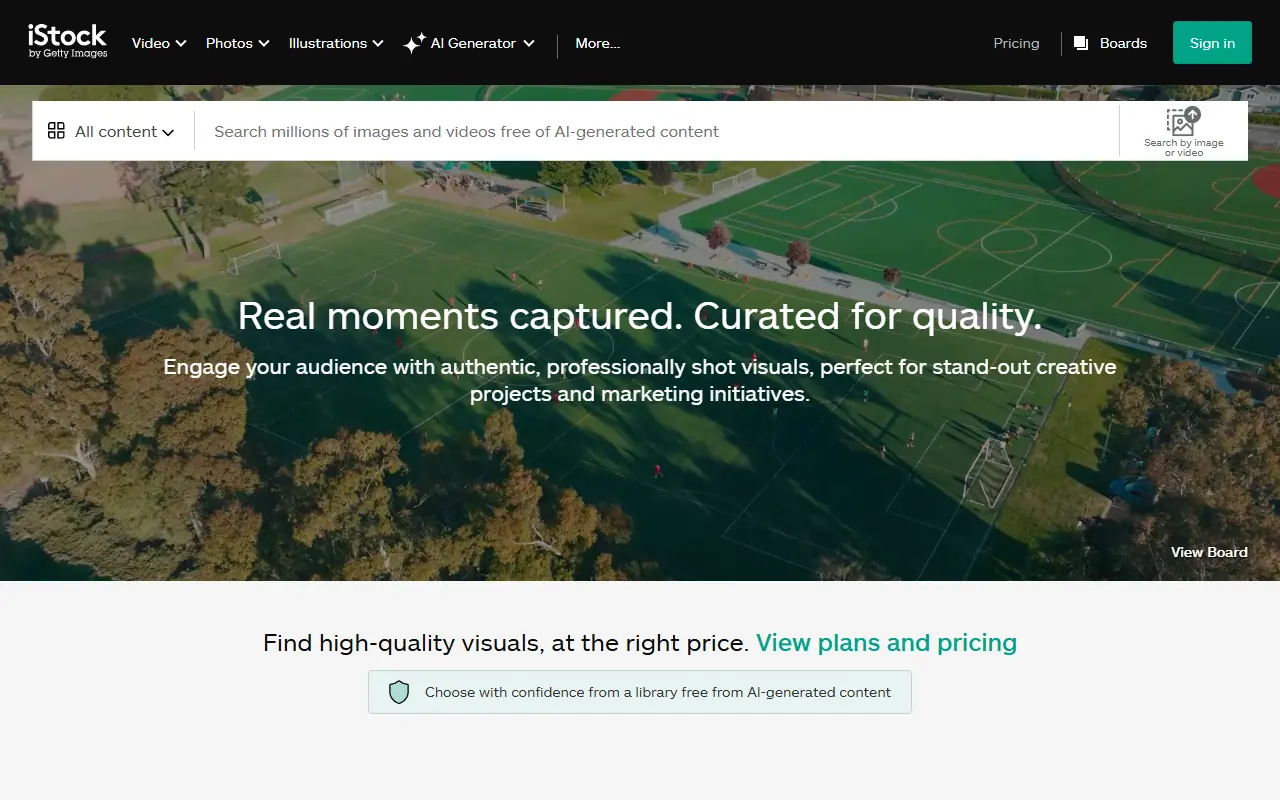Expand the Illustrations navigation menu
The height and width of the screenshot is (800, 1280).
tap(335, 43)
